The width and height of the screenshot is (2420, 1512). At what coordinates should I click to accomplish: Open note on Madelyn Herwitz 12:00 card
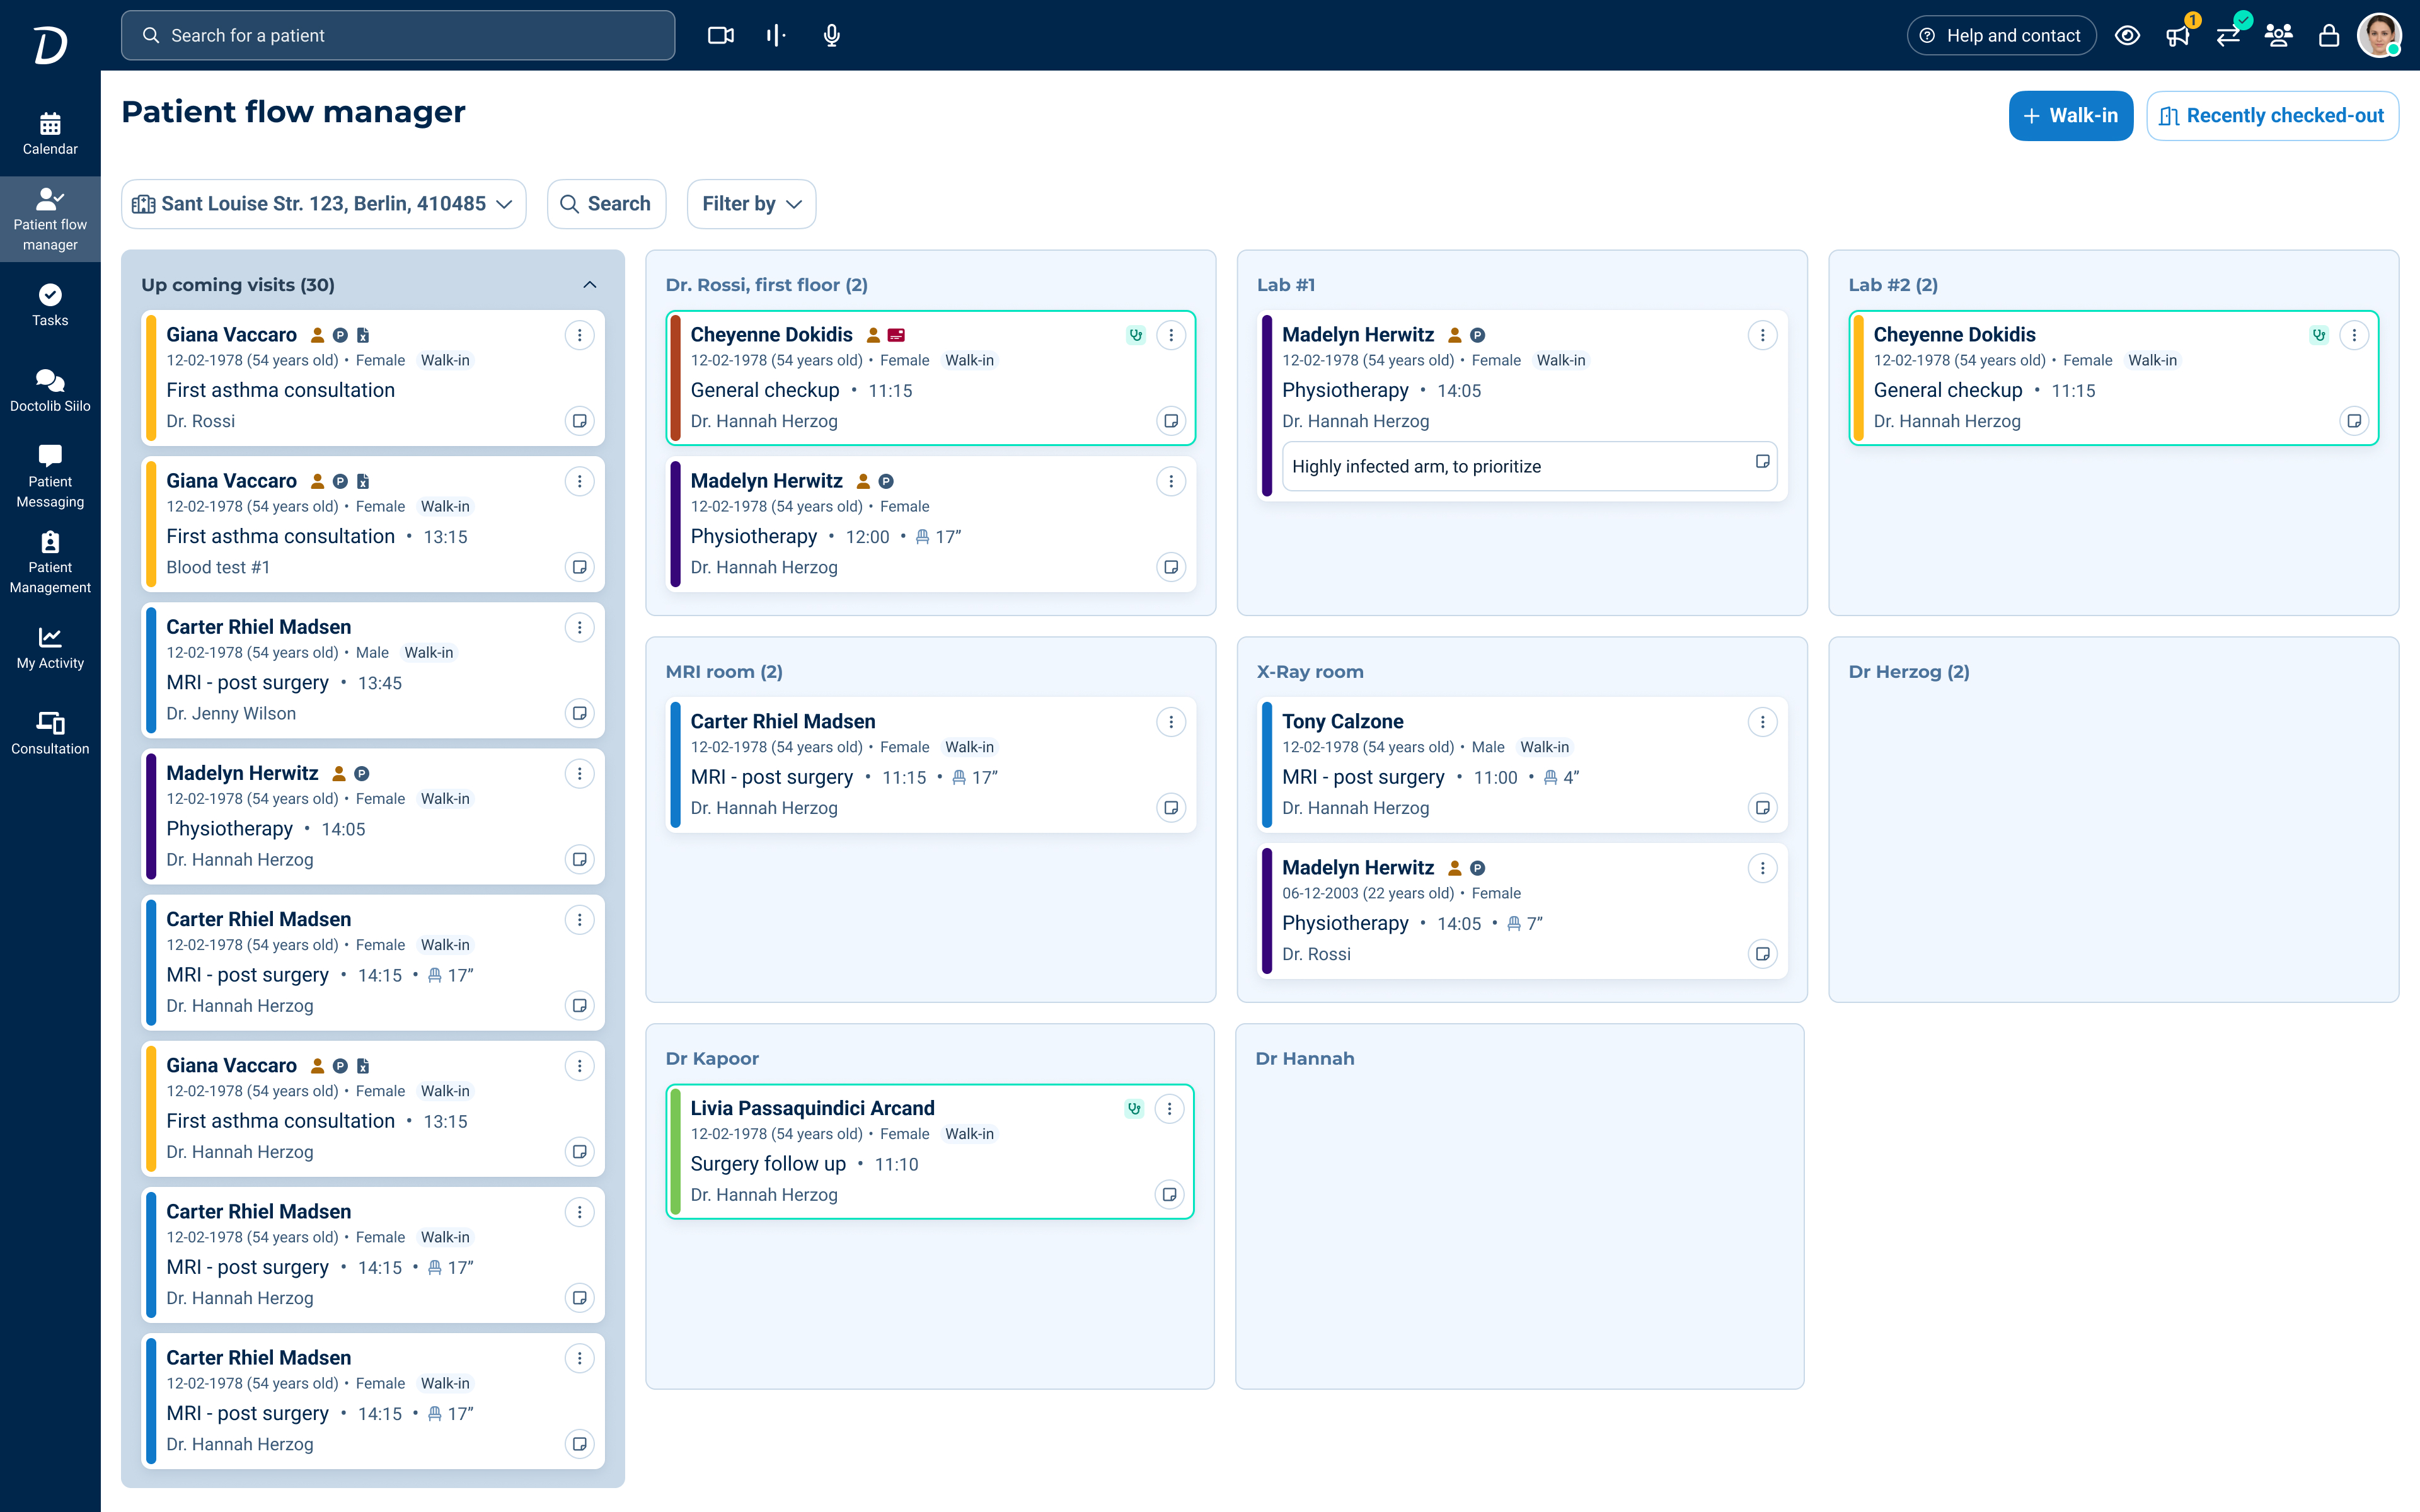1171,567
